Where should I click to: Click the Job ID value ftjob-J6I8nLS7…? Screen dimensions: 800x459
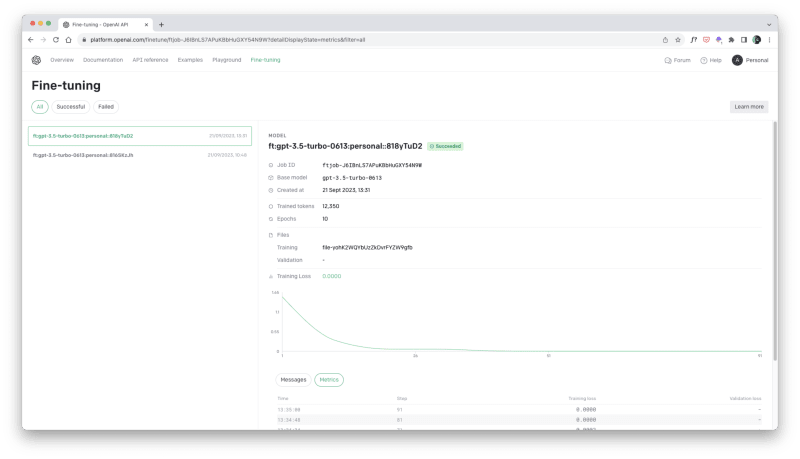372,165
